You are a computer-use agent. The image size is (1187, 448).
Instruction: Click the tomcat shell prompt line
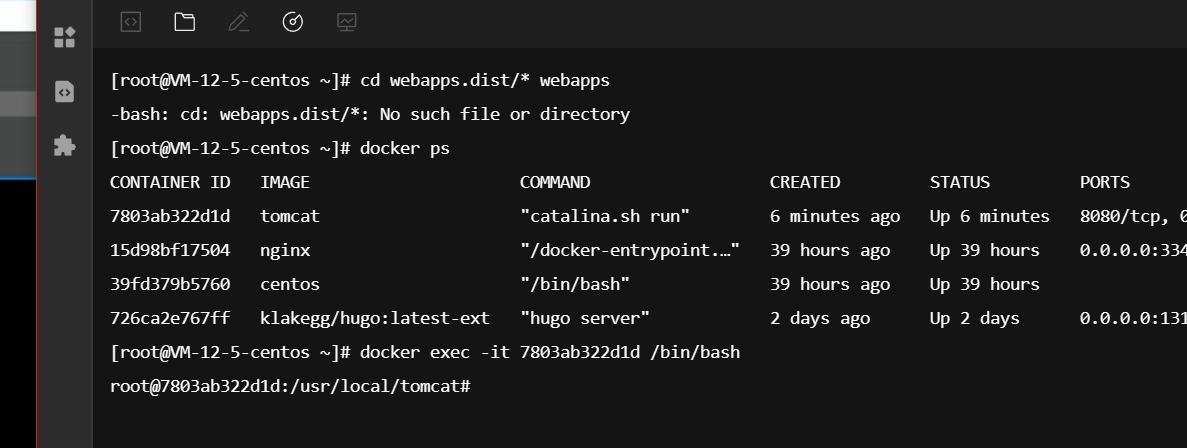point(291,387)
